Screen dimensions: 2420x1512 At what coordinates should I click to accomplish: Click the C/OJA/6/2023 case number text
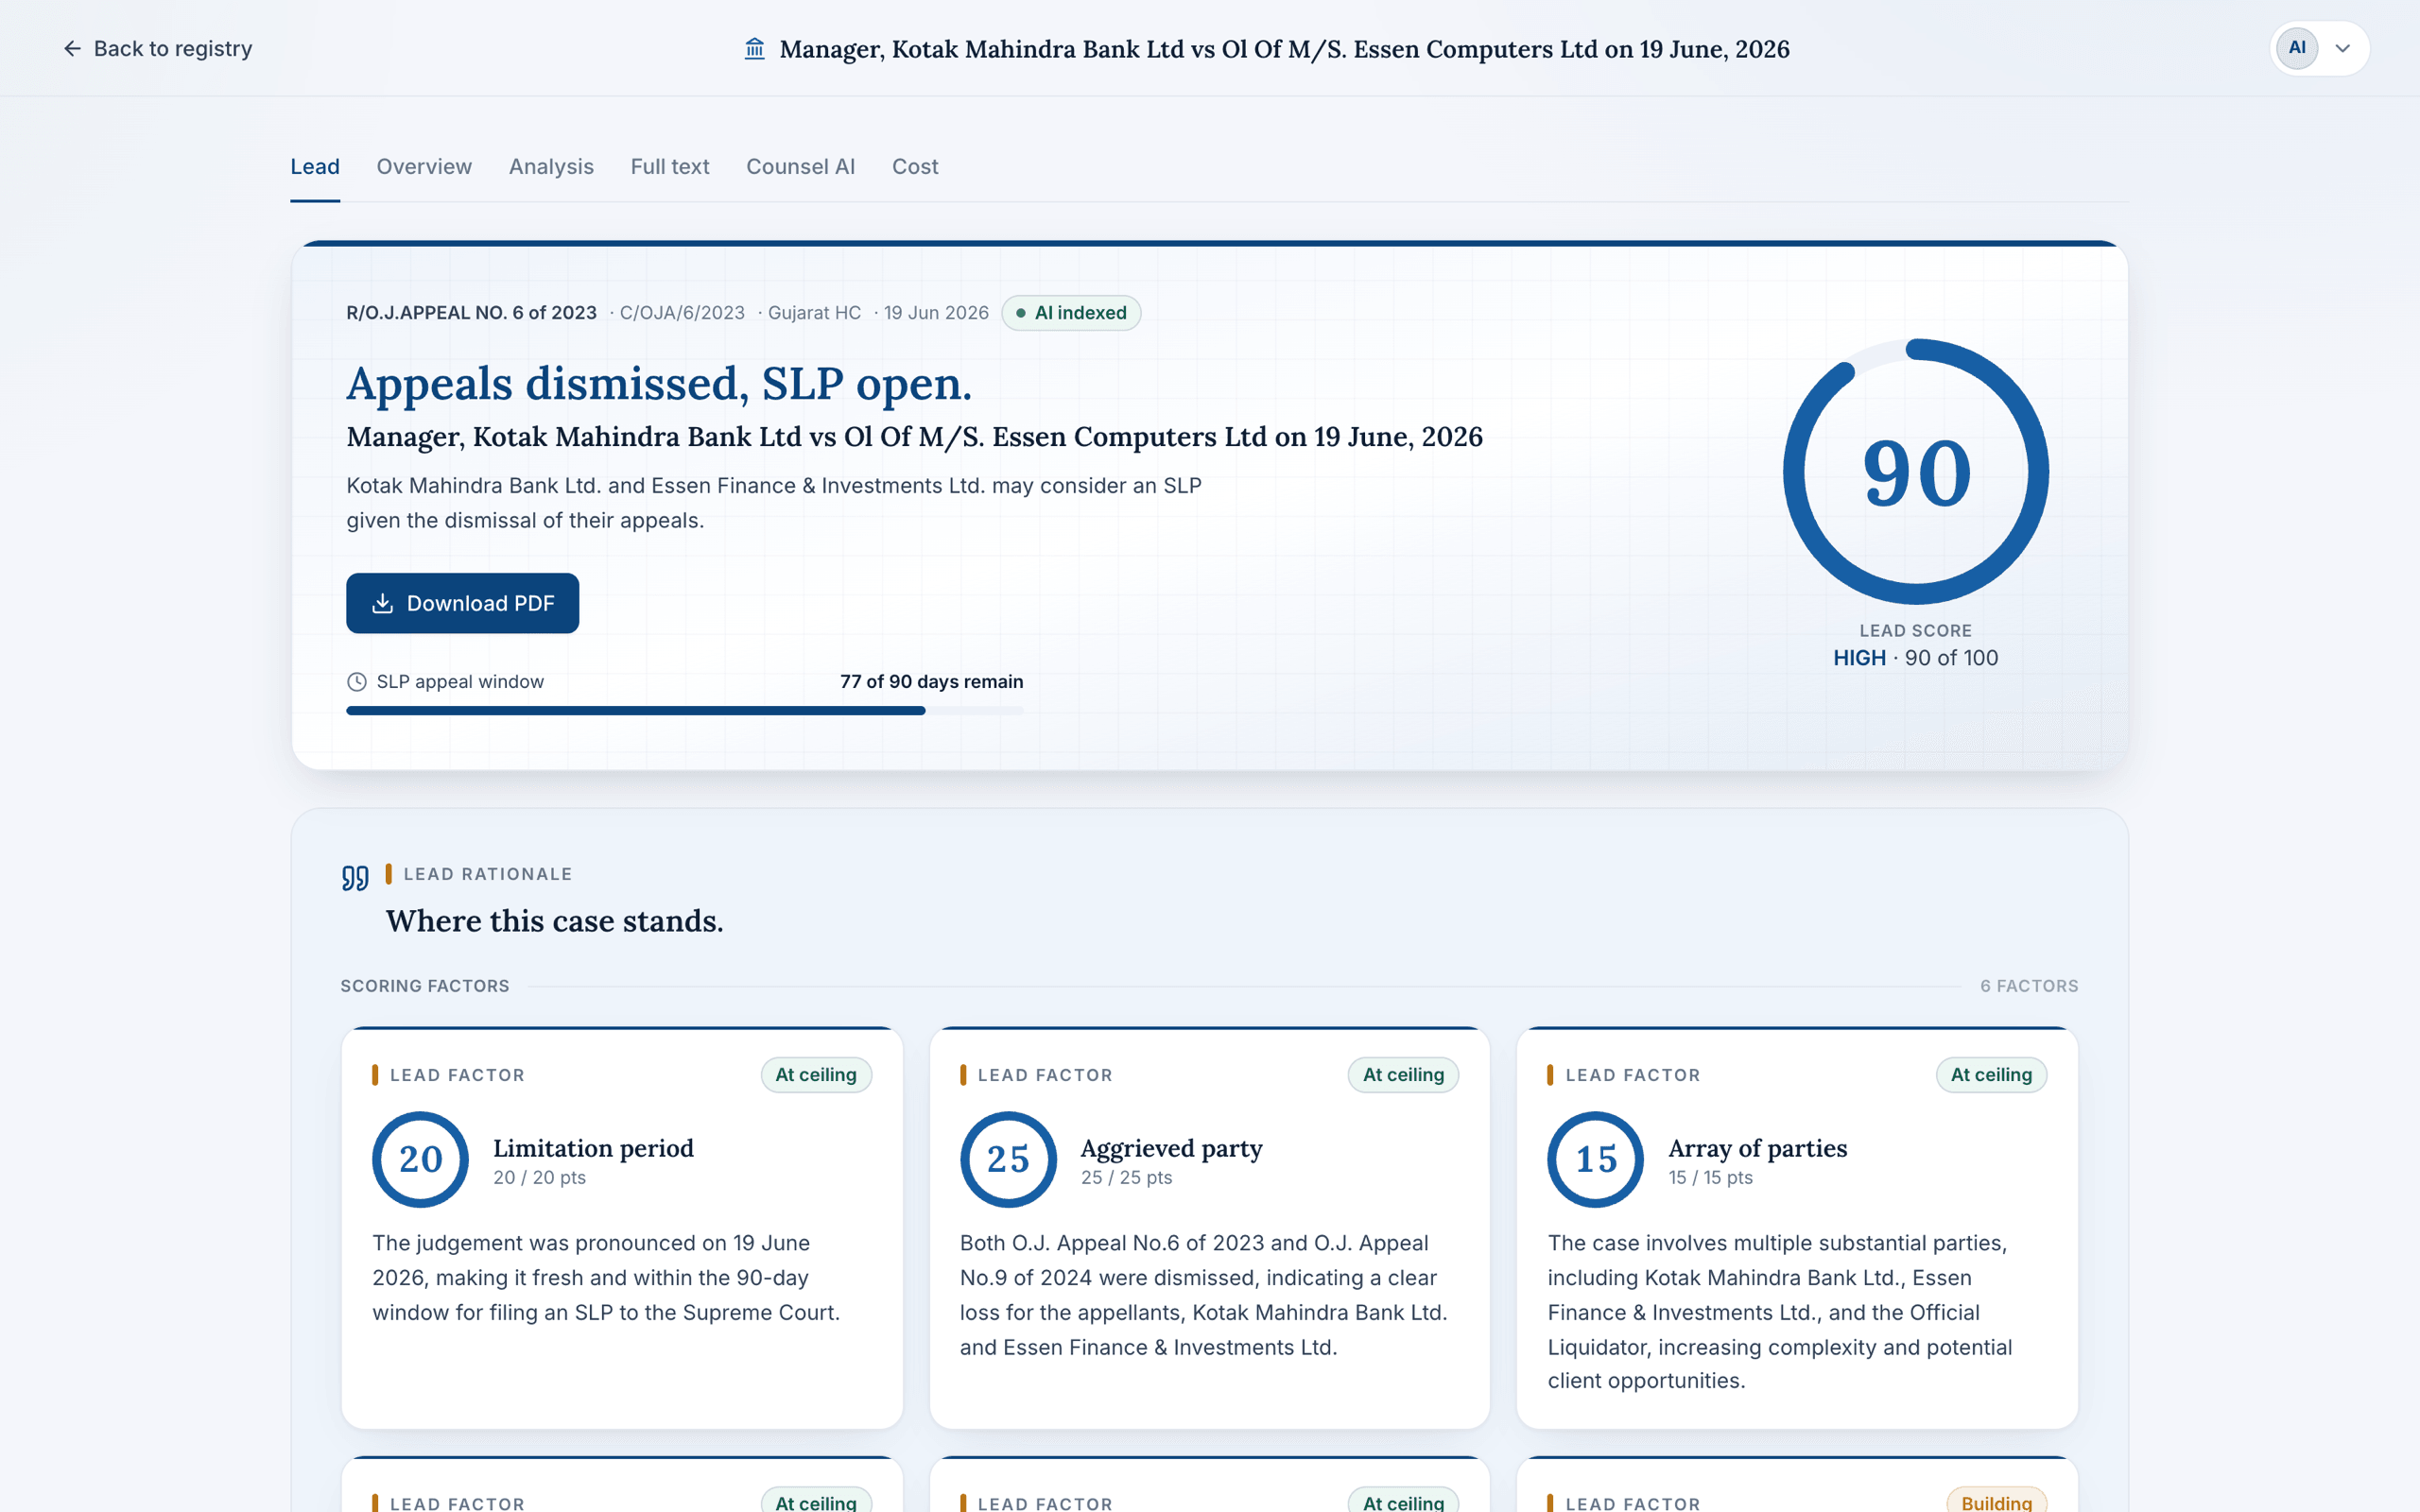click(x=682, y=313)
